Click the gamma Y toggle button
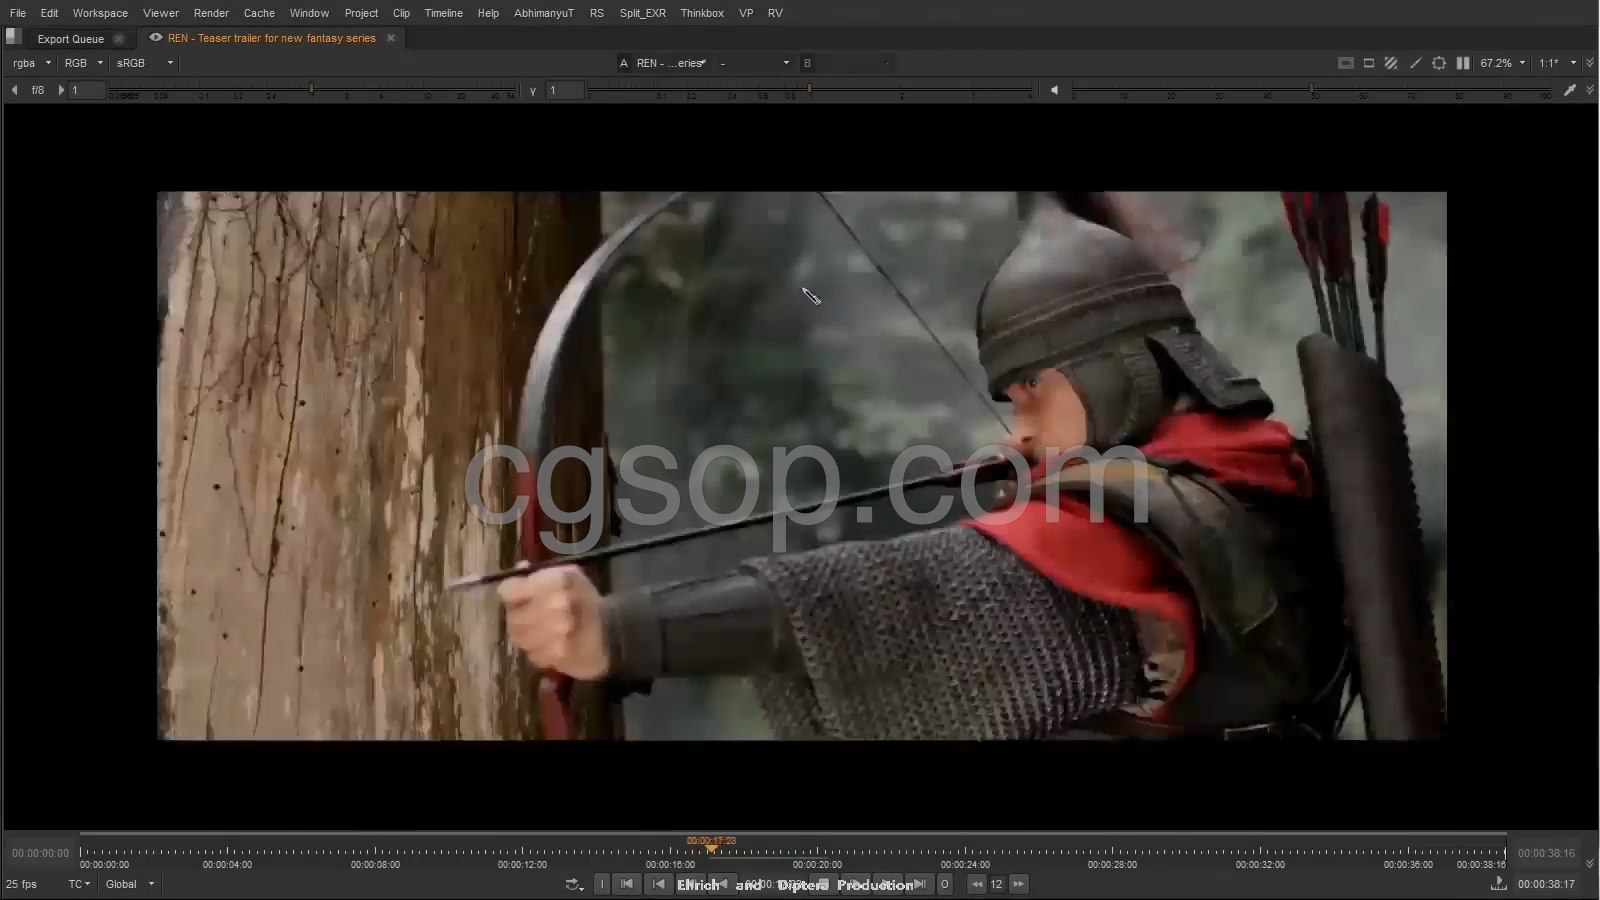This screenshot has height=900, width=1600. [x=532, y=90]
